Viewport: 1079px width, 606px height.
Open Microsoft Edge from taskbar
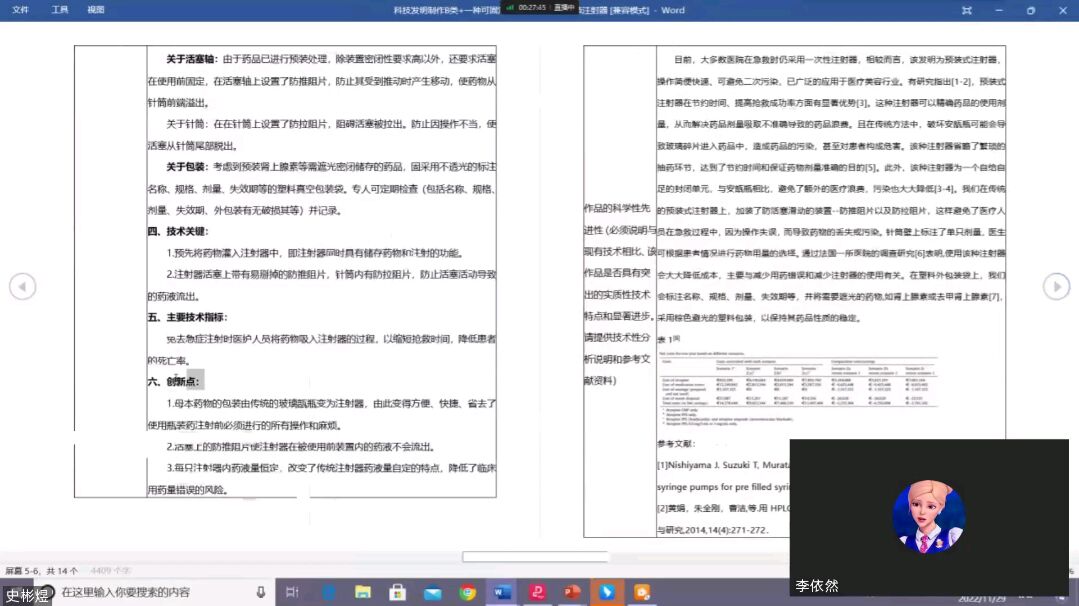(328, 592)
